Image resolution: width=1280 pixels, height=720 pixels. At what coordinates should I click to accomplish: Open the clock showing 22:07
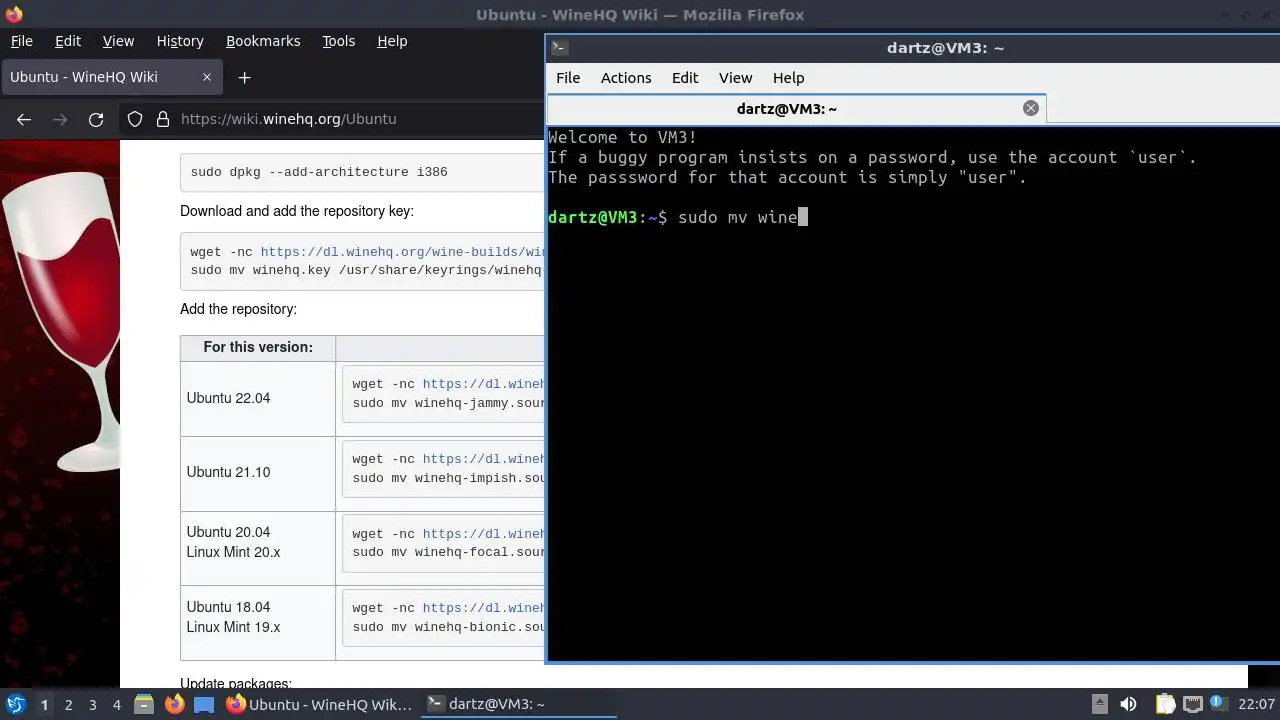coord(1256,704)
